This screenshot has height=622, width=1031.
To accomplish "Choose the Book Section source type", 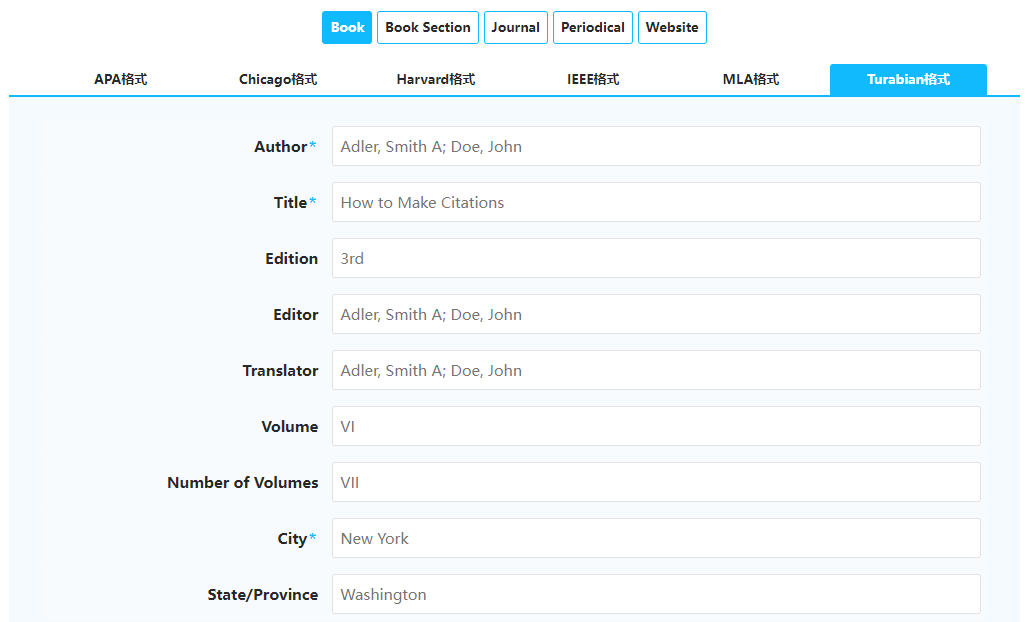I will (x=427, y=28).
